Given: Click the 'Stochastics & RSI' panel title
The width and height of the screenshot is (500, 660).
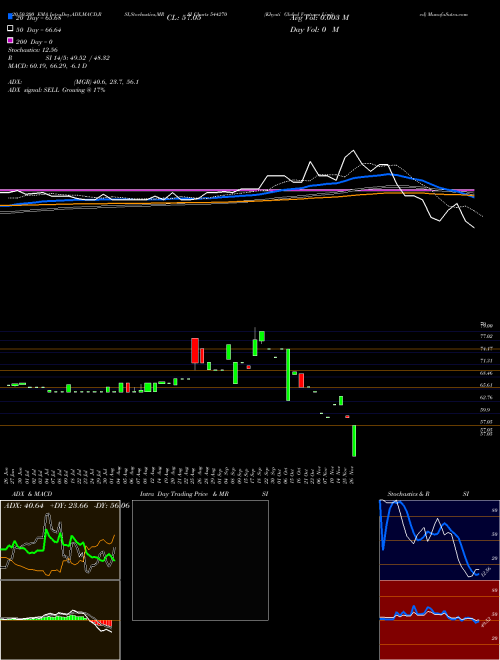Looking at the screenshot, I should click(428, 494).
